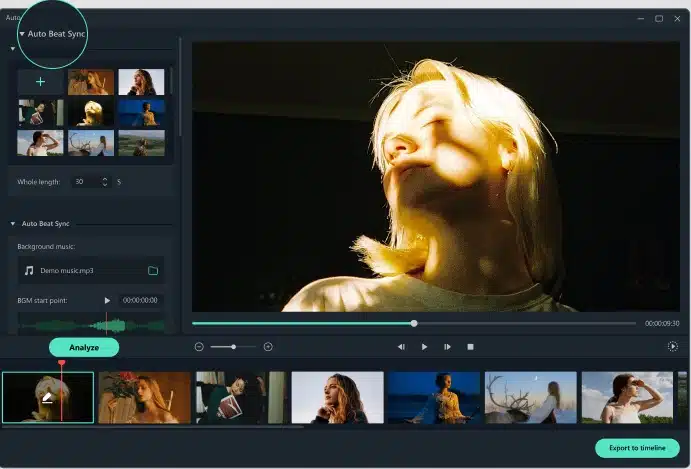Click the plus icon to add media
The height and width of the screenshot is (469, 691).
point(40,82)
